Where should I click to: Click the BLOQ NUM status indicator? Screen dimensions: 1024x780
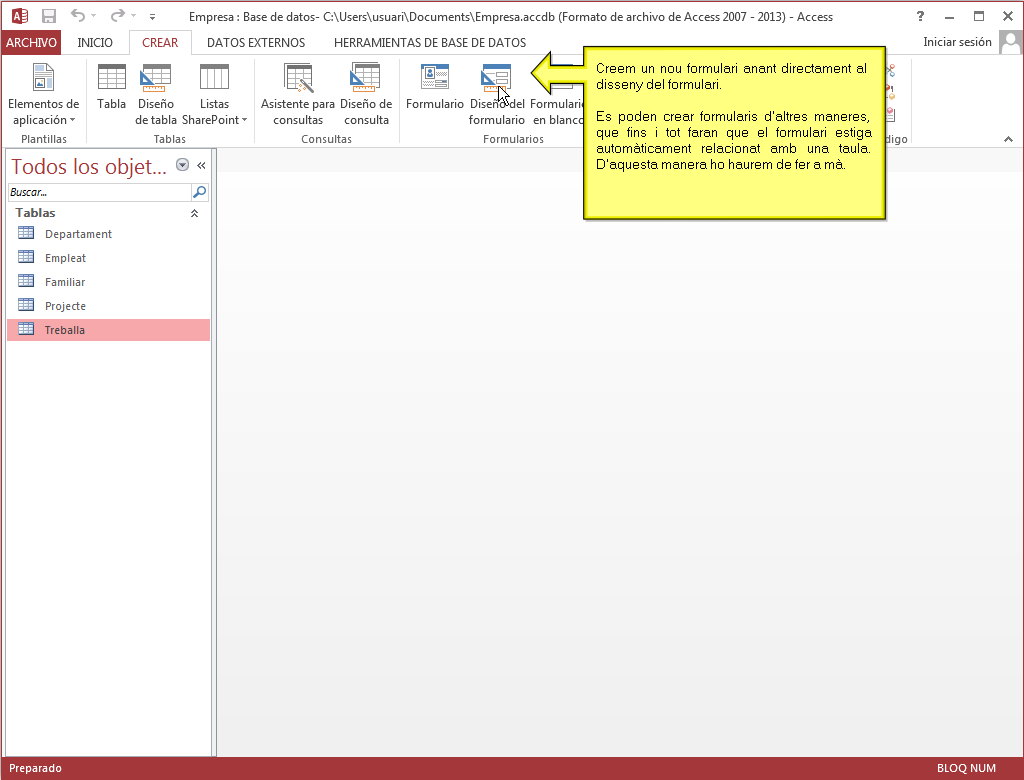966,768
